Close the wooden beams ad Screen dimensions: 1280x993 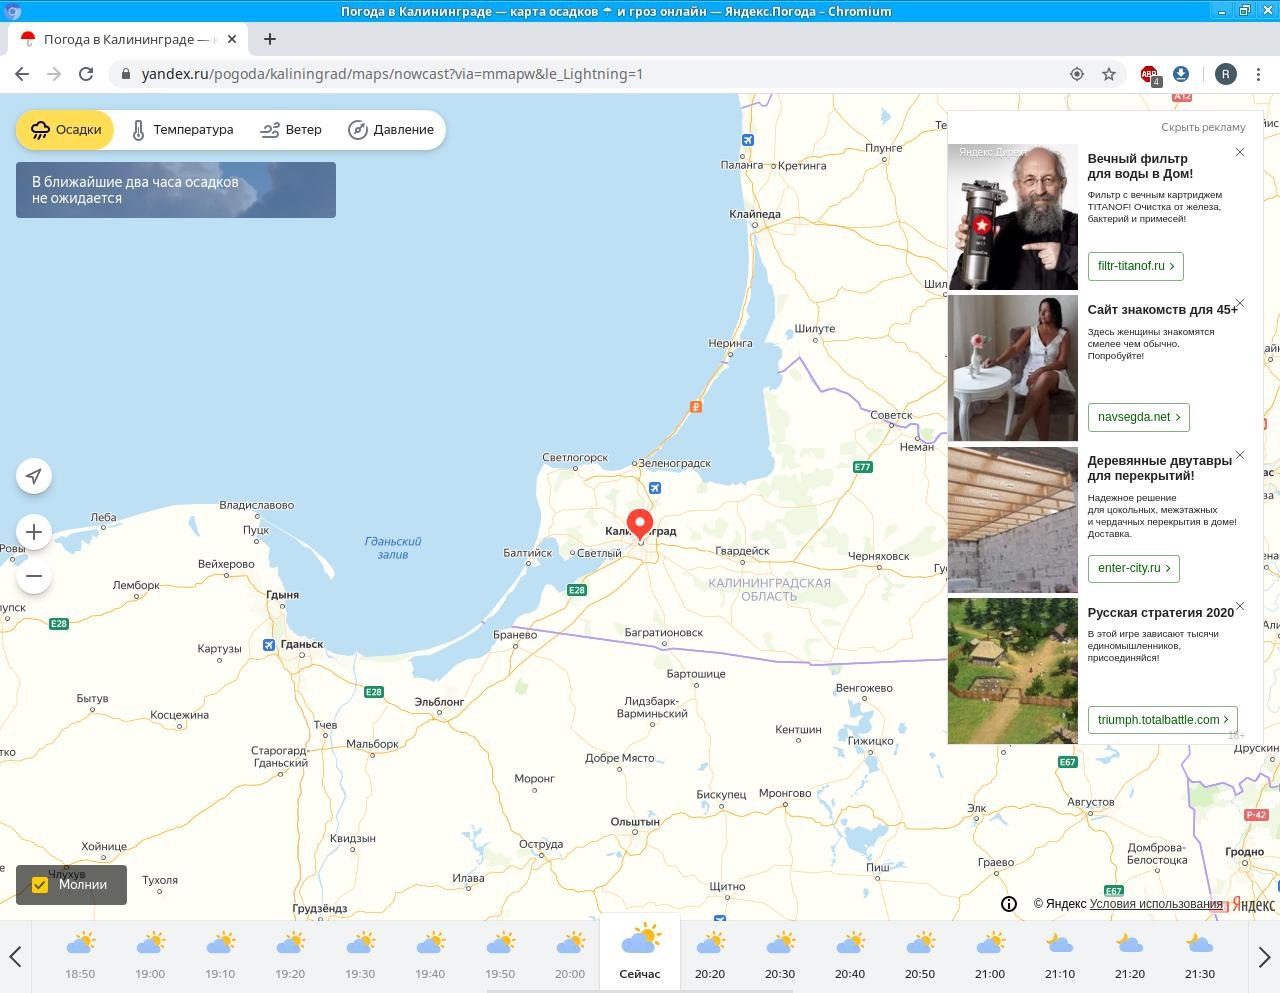point(1240,455)
